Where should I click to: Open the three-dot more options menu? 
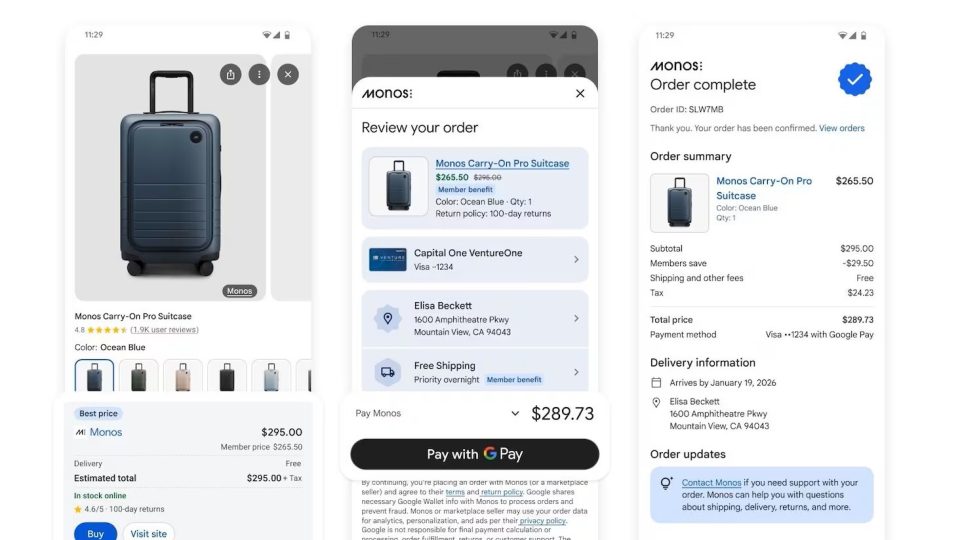(x=259, y=74)
